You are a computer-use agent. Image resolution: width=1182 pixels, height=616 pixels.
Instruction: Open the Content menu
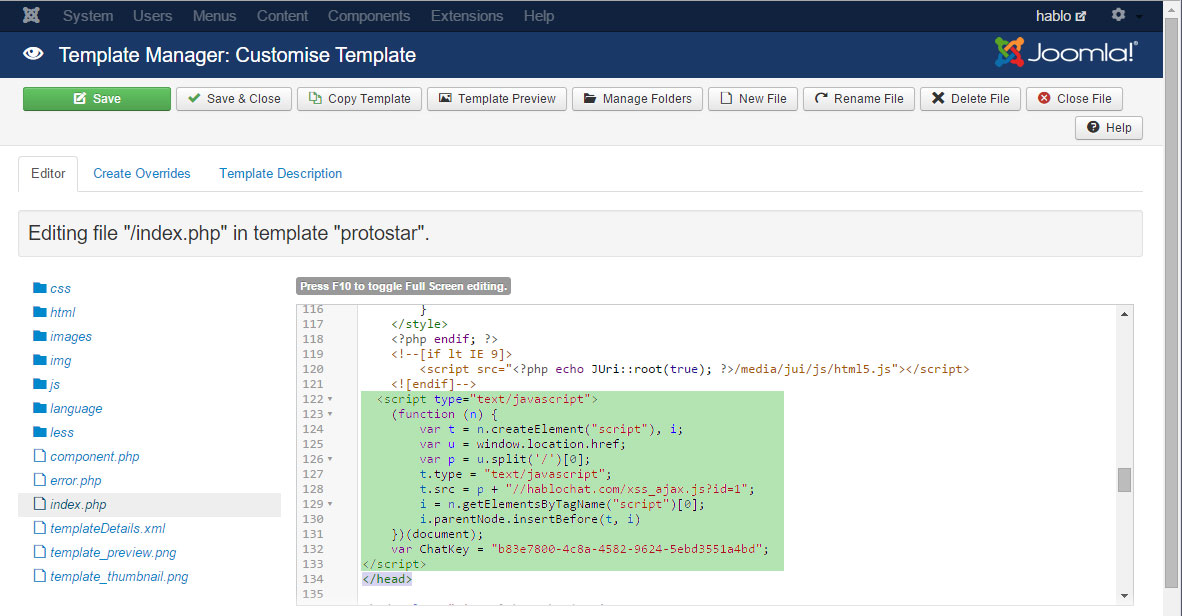tap(282, 16)
